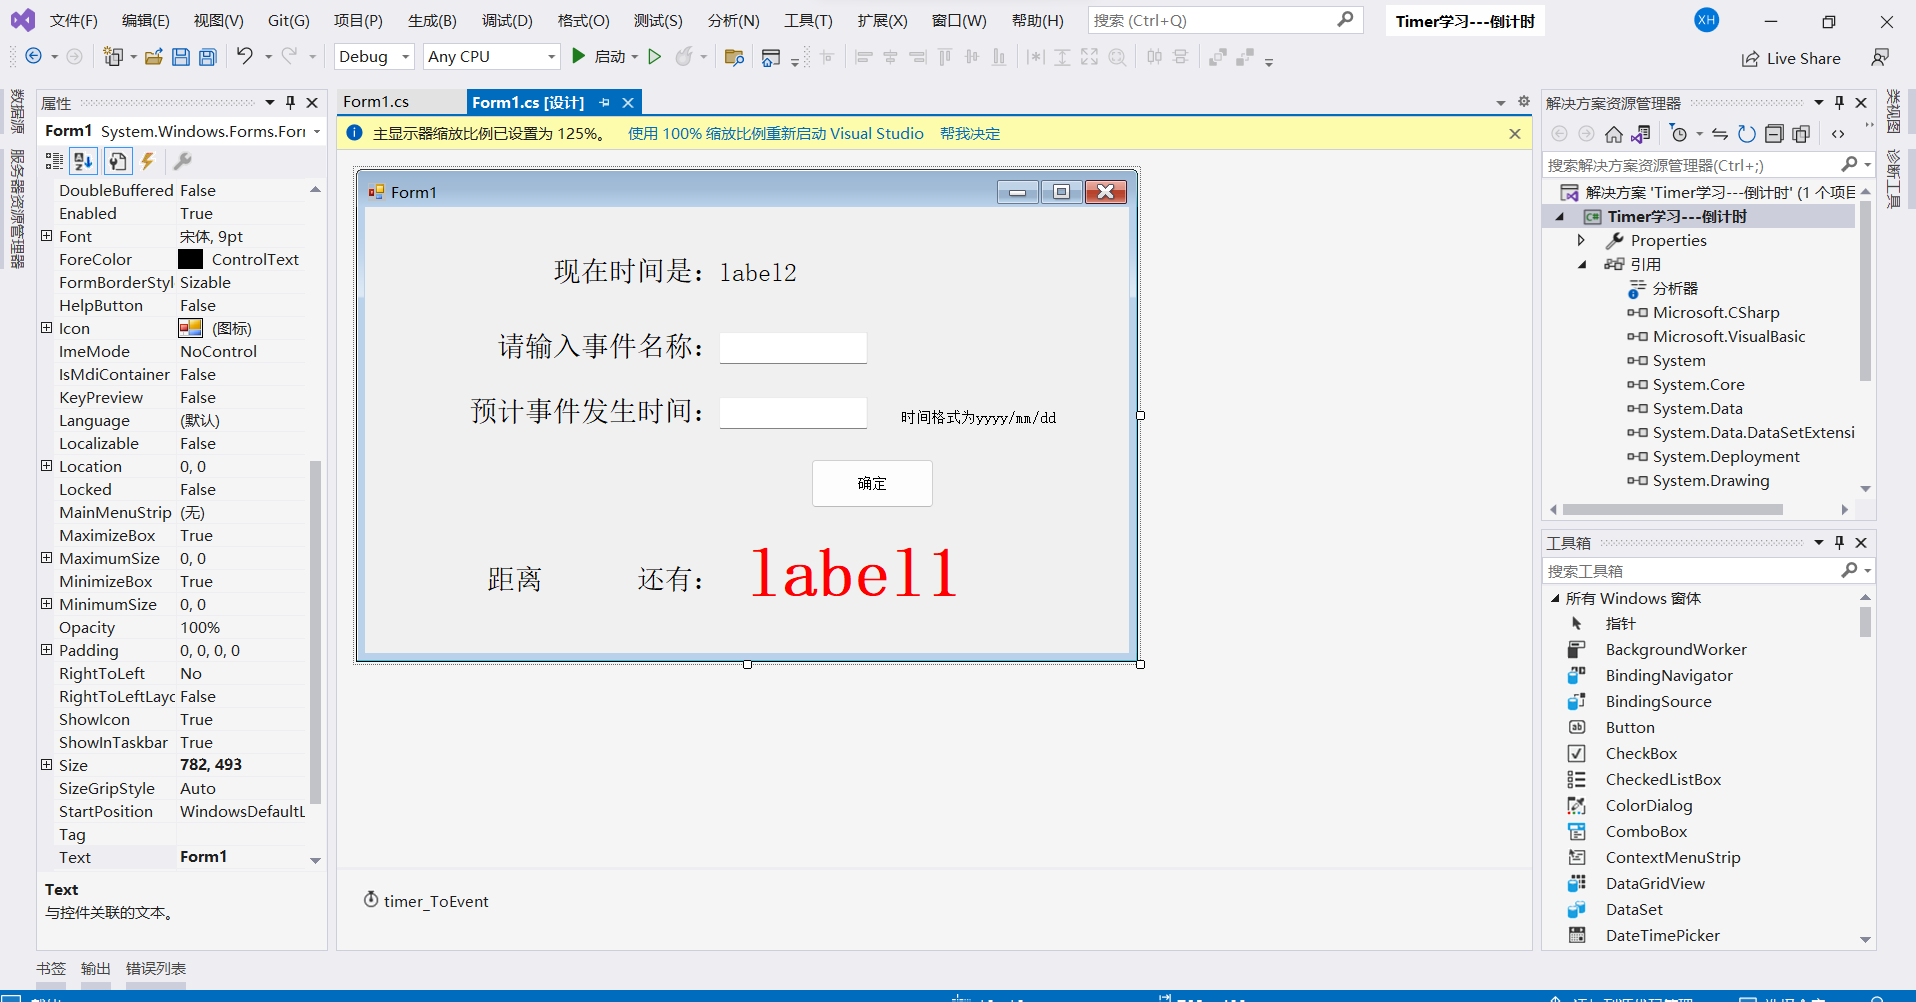The image size is (1916, 1002).
Task: Collapse the 引用 references node
Action: (1583, 264)
